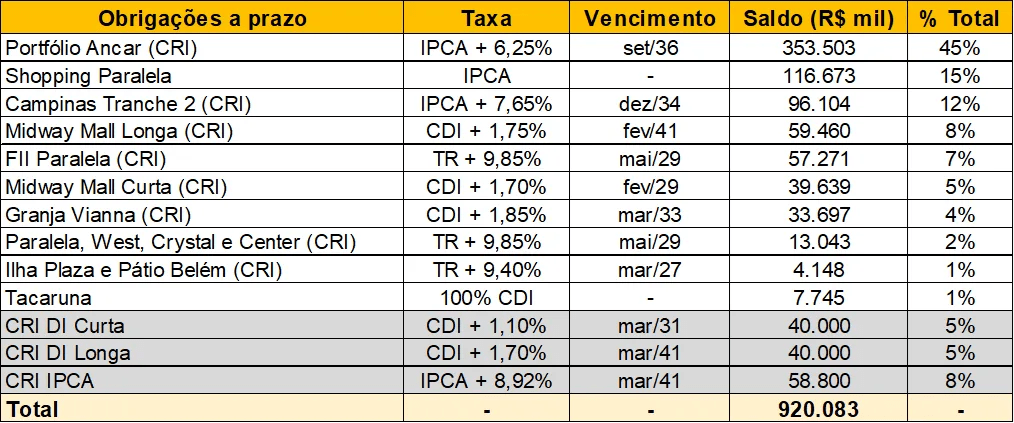Click the CRI DI Curta cell

coord(65,325)
